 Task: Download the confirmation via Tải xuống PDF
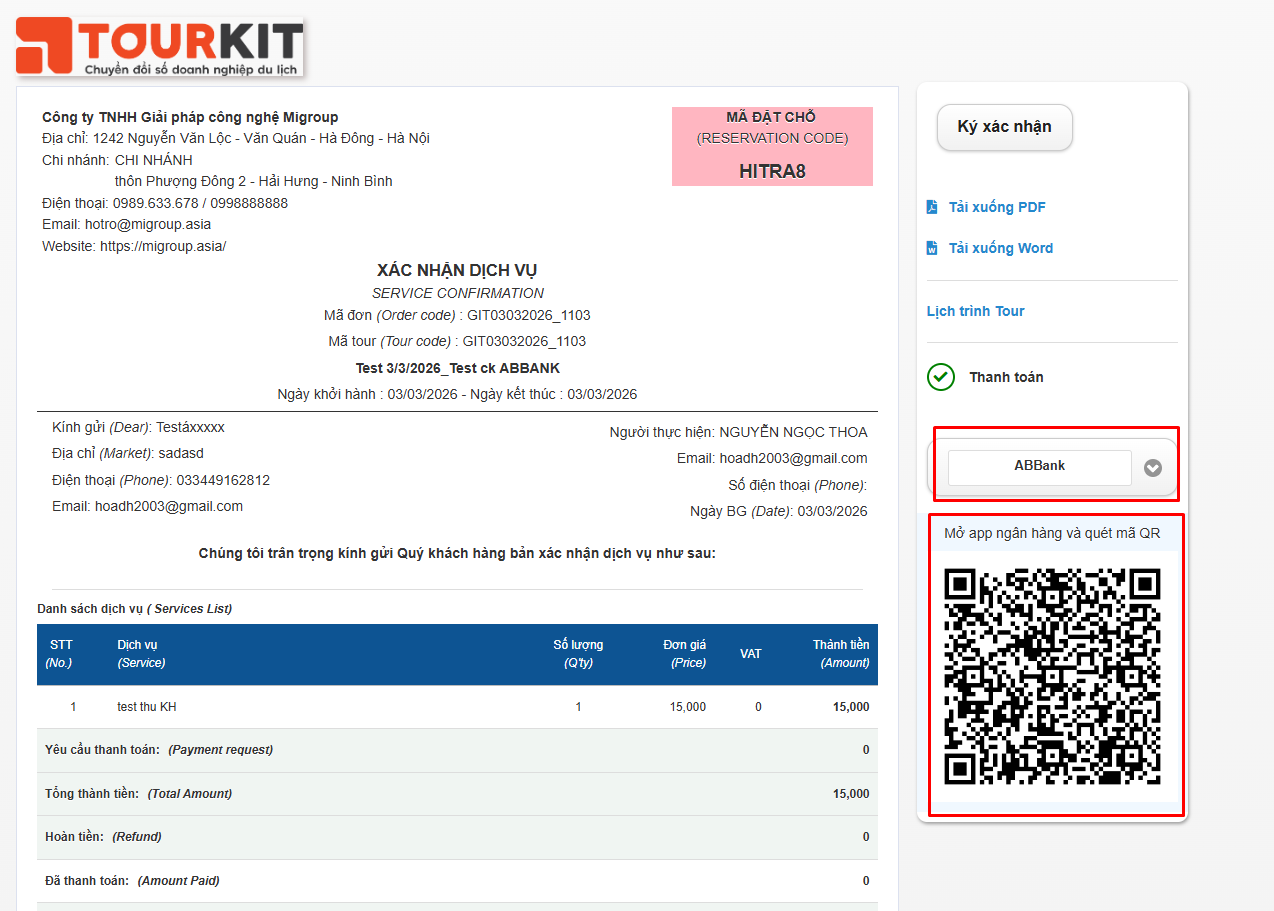[996, 207]
